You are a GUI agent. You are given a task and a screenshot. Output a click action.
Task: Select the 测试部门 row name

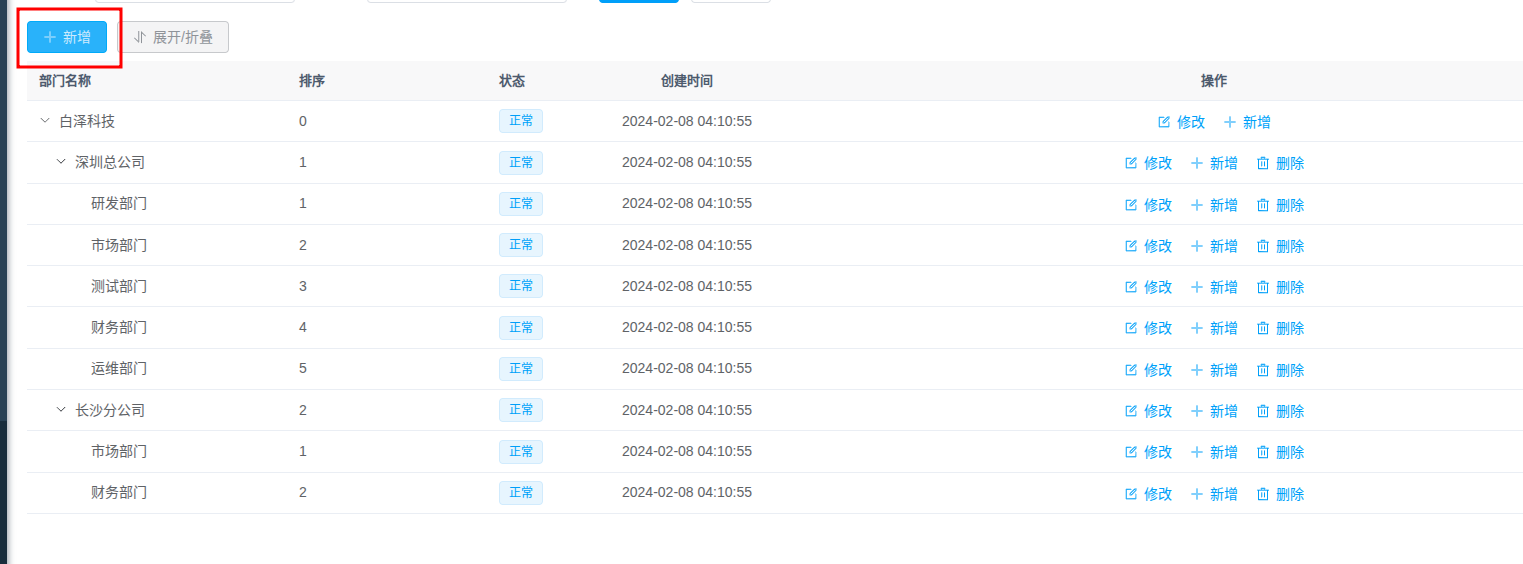(x=119, y=286)
